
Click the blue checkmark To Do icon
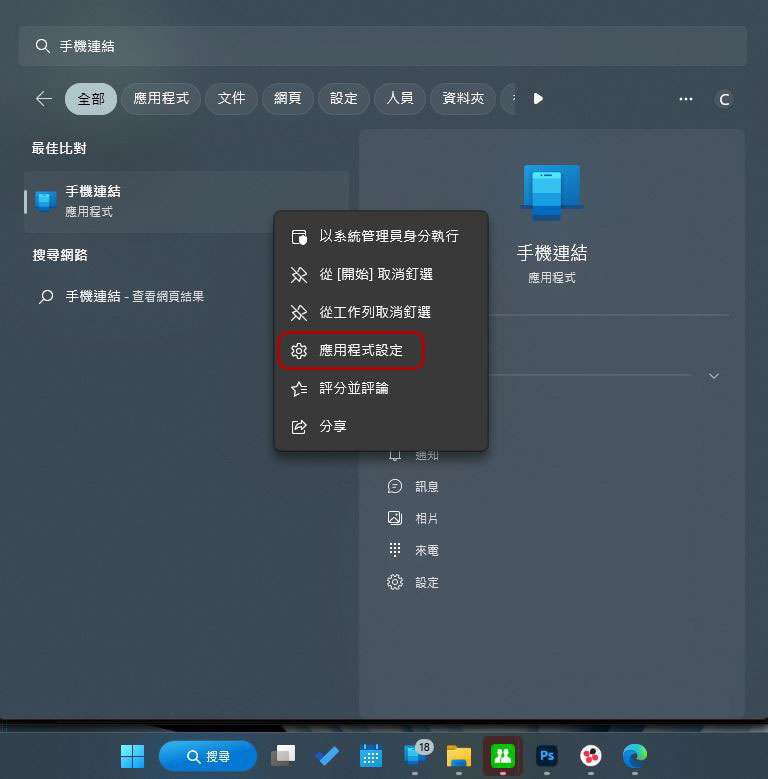click(327, 756)
